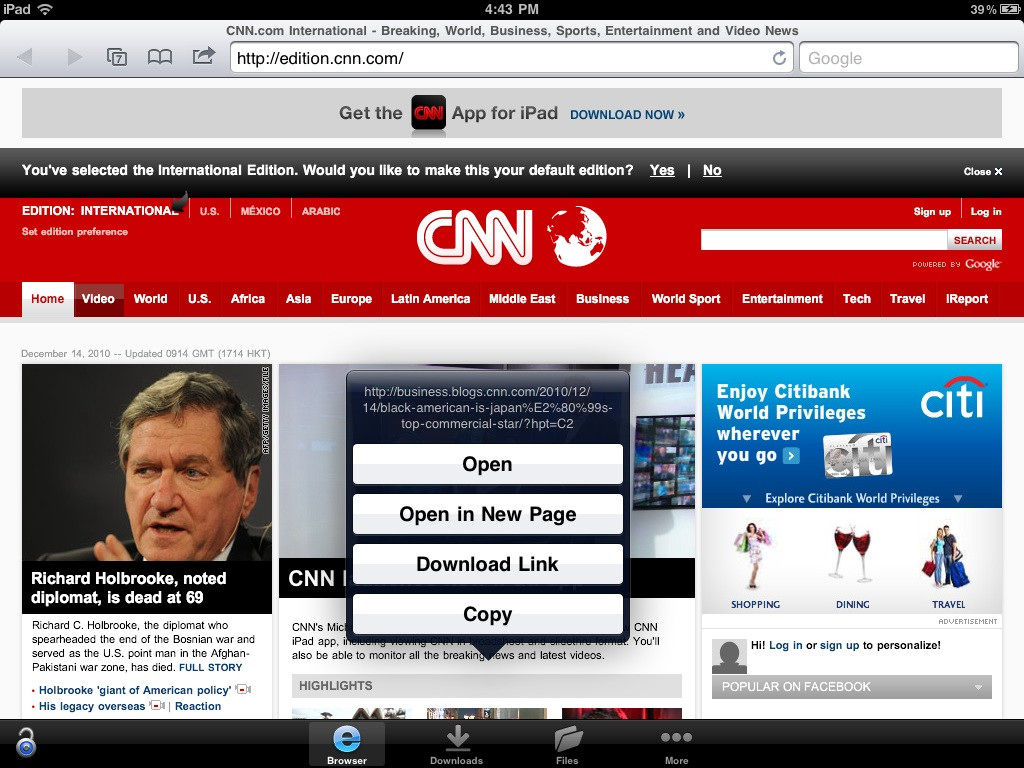Viewport: 1024px width, 768px height.
Task: Open the Africa section
Action: tap(248, 299)
